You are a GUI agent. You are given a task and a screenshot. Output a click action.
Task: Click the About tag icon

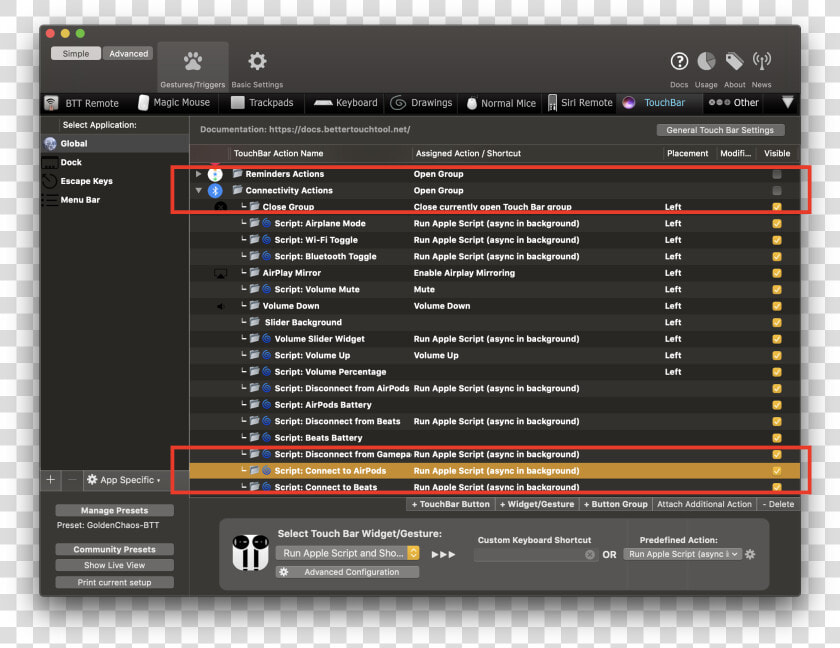tap(734, 62)
